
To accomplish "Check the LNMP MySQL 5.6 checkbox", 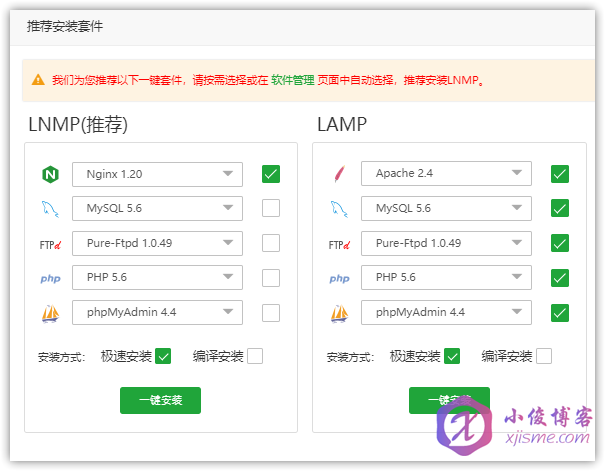I will [271, 208].
